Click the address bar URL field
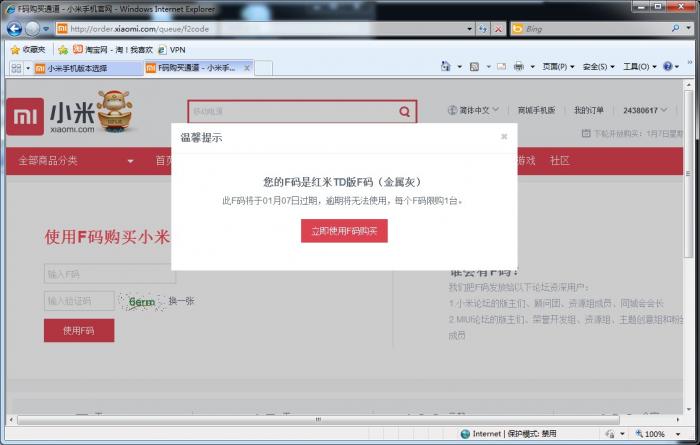This screenshot has height=445, width=700. [265, 29]
